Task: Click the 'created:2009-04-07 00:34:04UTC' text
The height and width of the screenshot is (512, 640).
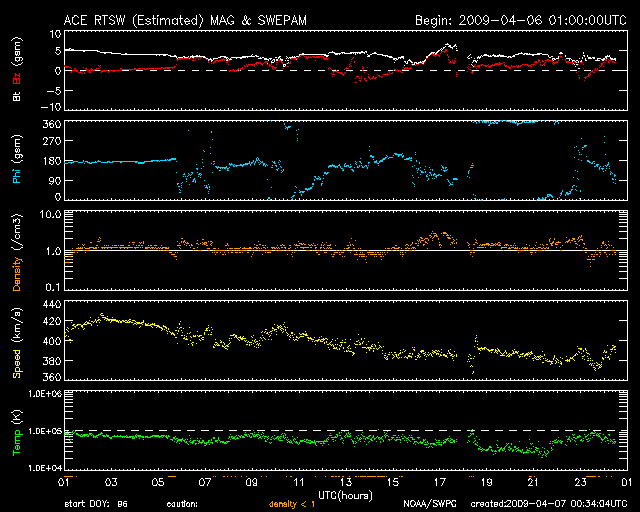Action: point(549,504)
